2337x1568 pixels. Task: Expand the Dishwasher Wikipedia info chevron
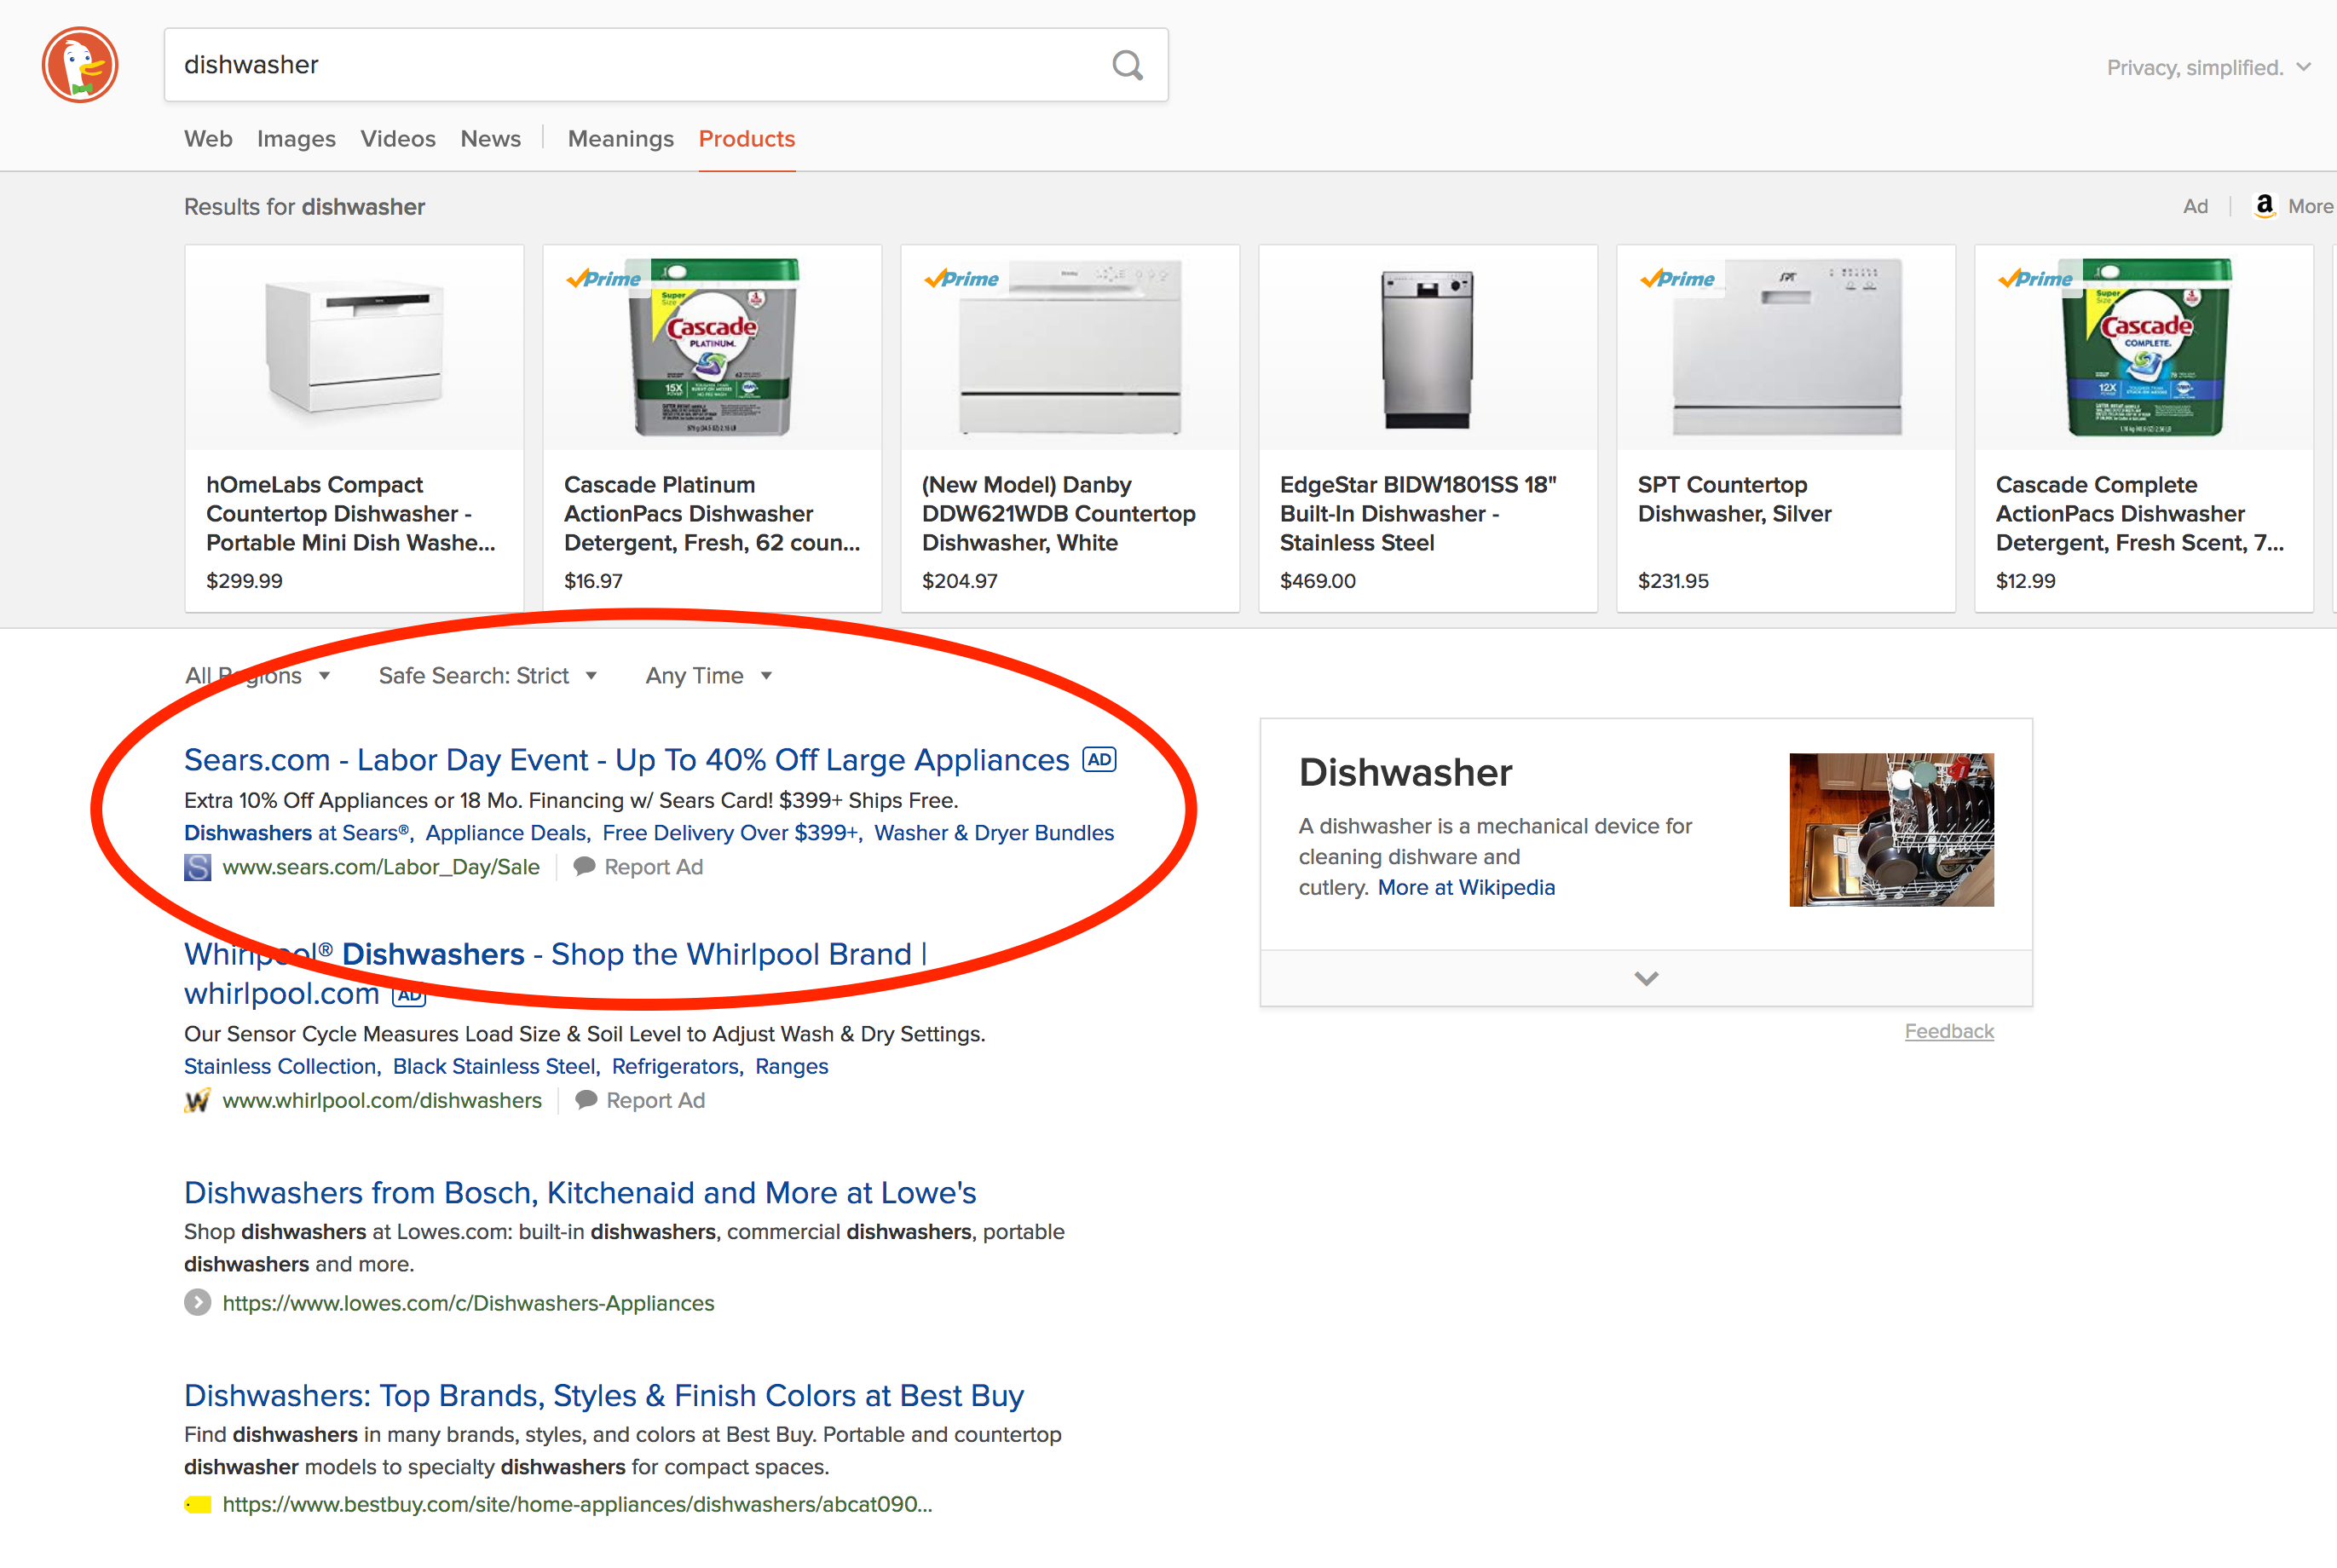[1644, 977]
